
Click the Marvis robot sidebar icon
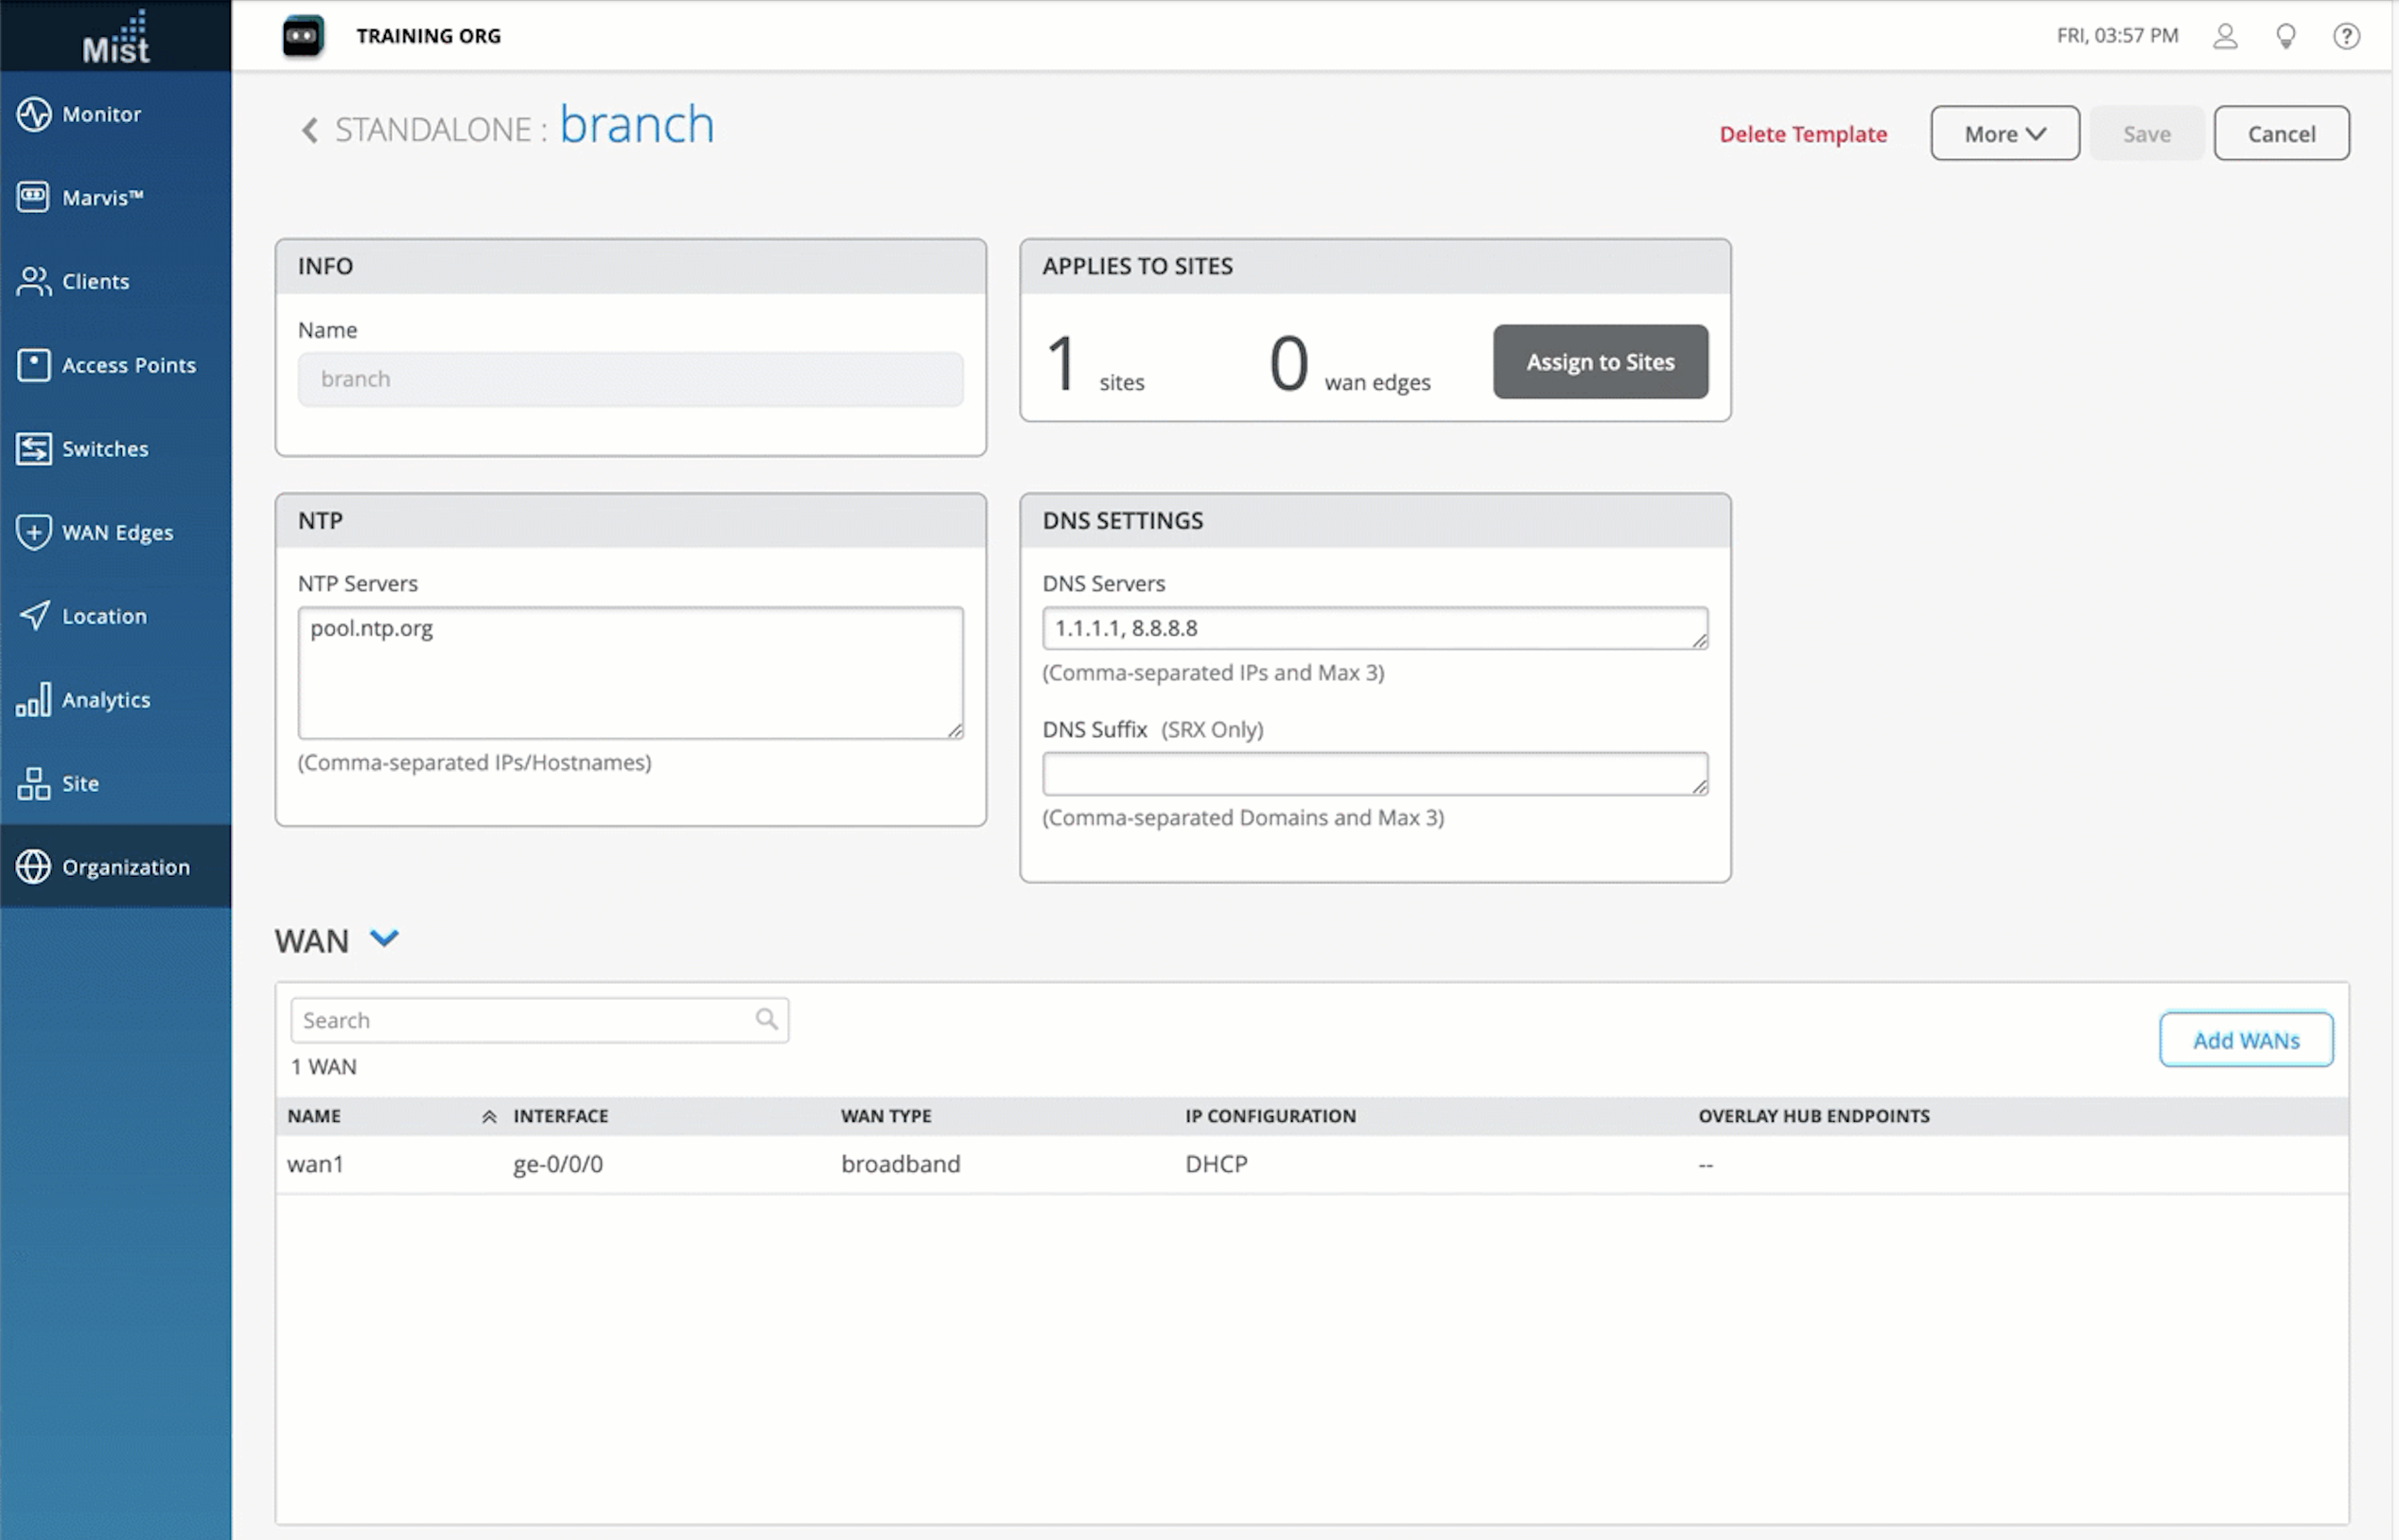point(33,197)
